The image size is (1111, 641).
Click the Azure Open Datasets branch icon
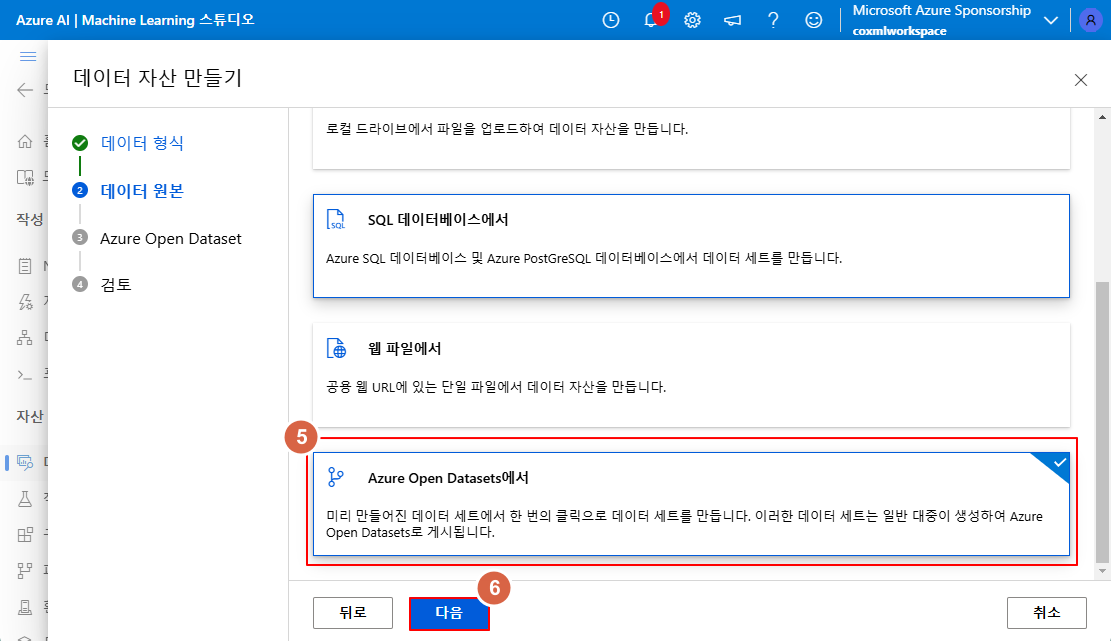[x=336, y=477]
